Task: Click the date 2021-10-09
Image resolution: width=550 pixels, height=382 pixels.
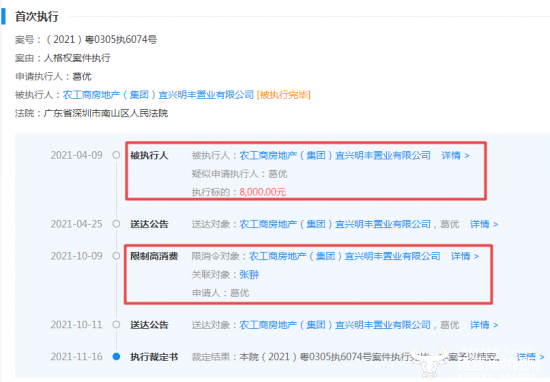Action: pyautogui.click(x=76, y=256)
